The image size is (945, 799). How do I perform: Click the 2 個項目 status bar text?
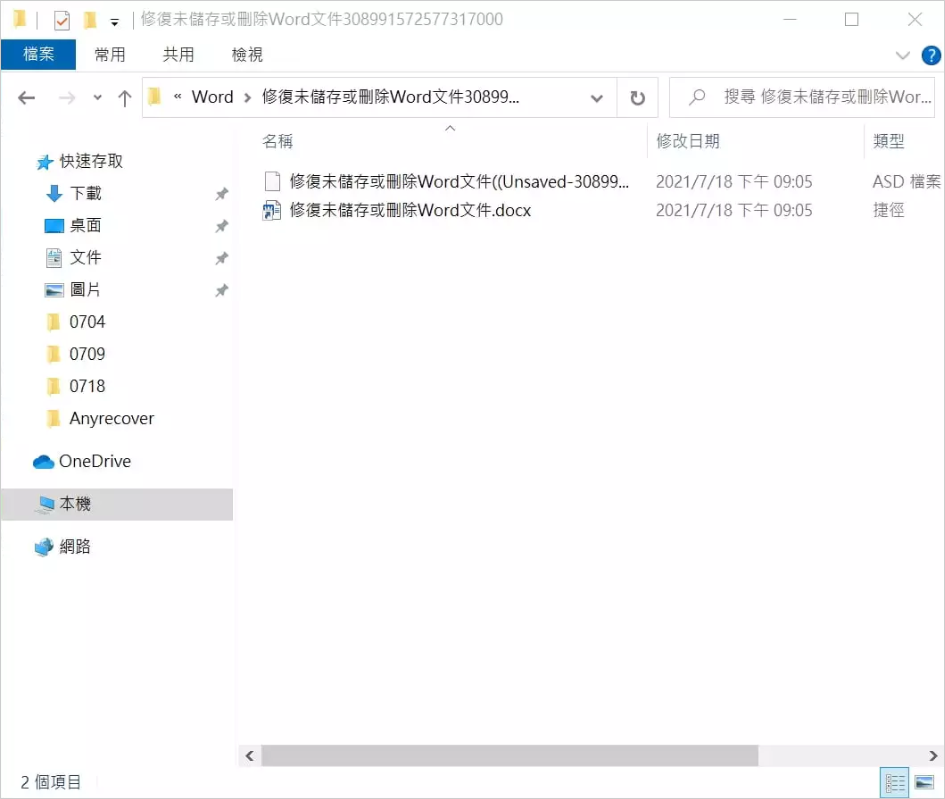(x=51, y=782)
